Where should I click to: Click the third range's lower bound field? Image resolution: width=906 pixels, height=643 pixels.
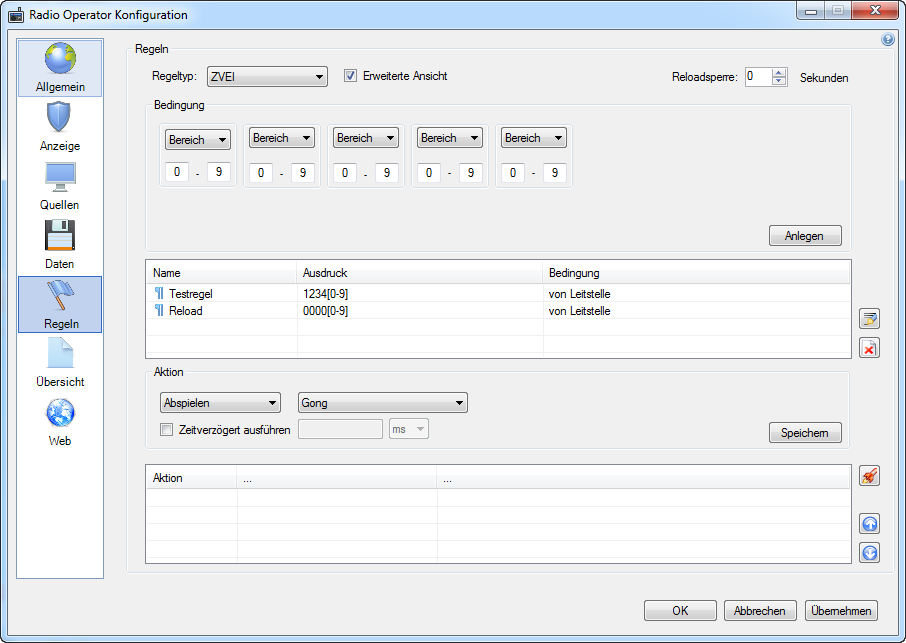tap(345, 173)
